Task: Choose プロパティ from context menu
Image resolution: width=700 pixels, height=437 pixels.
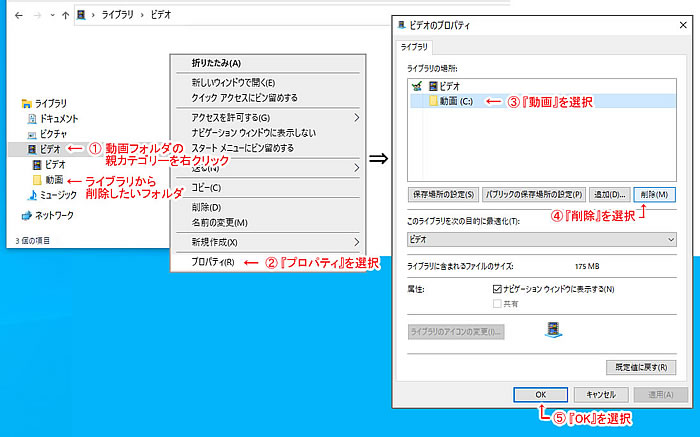Action: pyautogui.click(x=213, y=263)
